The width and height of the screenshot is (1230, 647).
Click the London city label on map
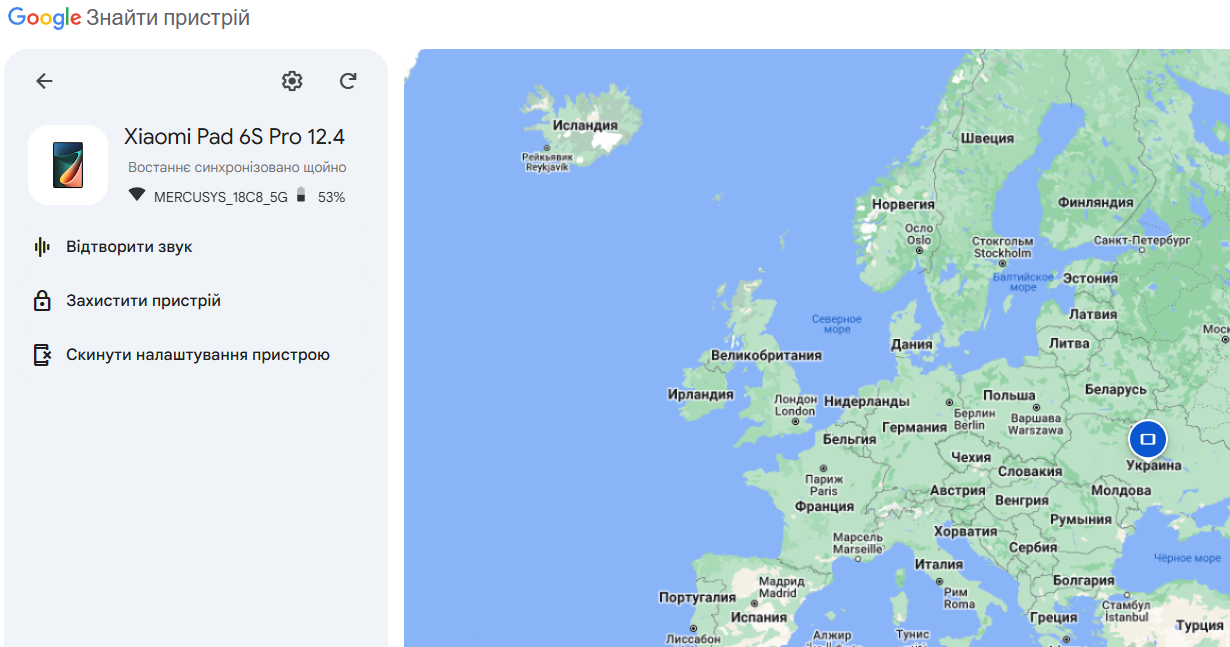[x=795, y=406]
